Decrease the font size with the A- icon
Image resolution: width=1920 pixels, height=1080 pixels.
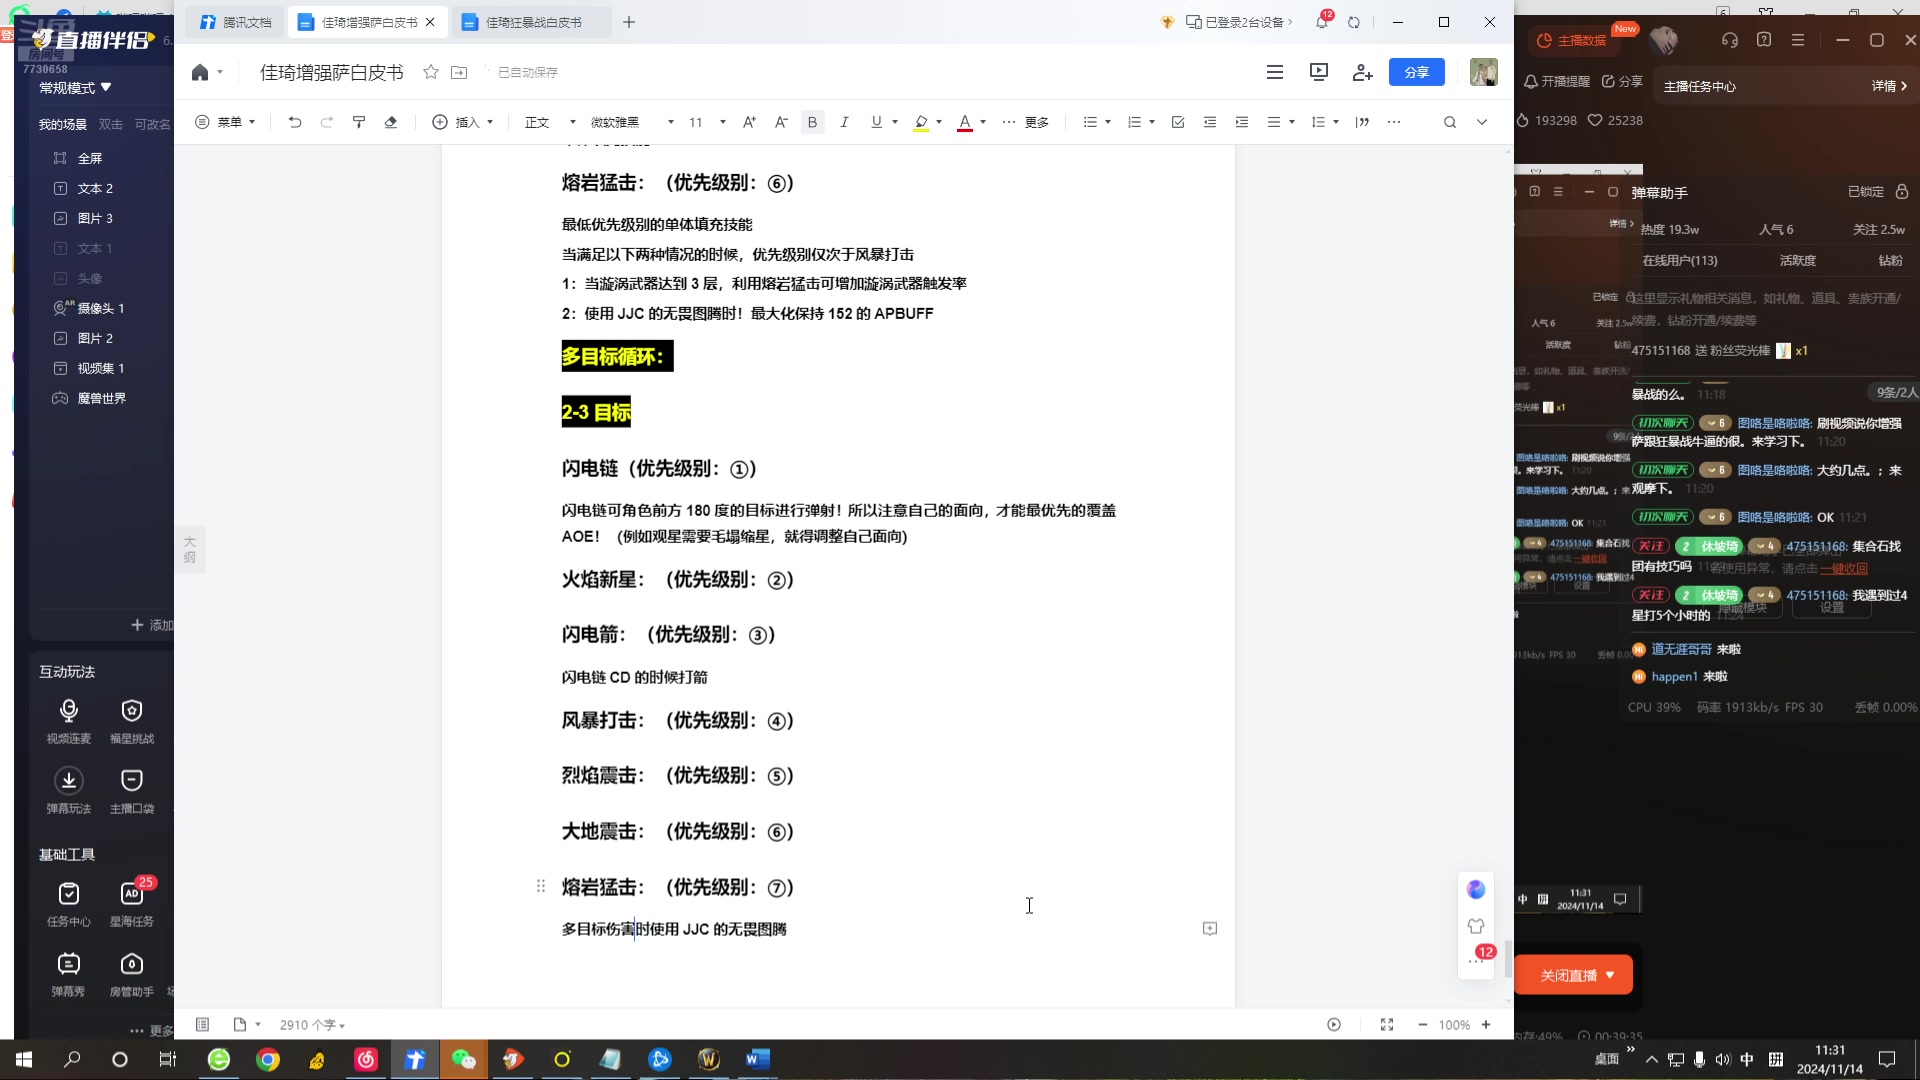click(781, 122)
